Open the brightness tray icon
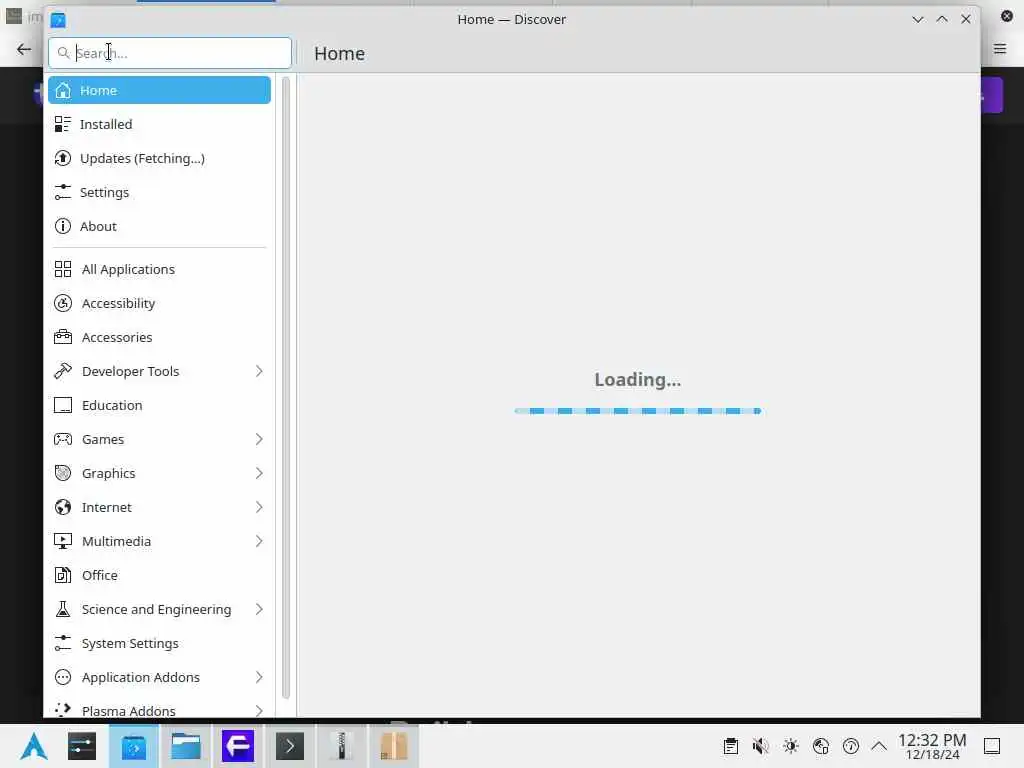 [791, 746]
